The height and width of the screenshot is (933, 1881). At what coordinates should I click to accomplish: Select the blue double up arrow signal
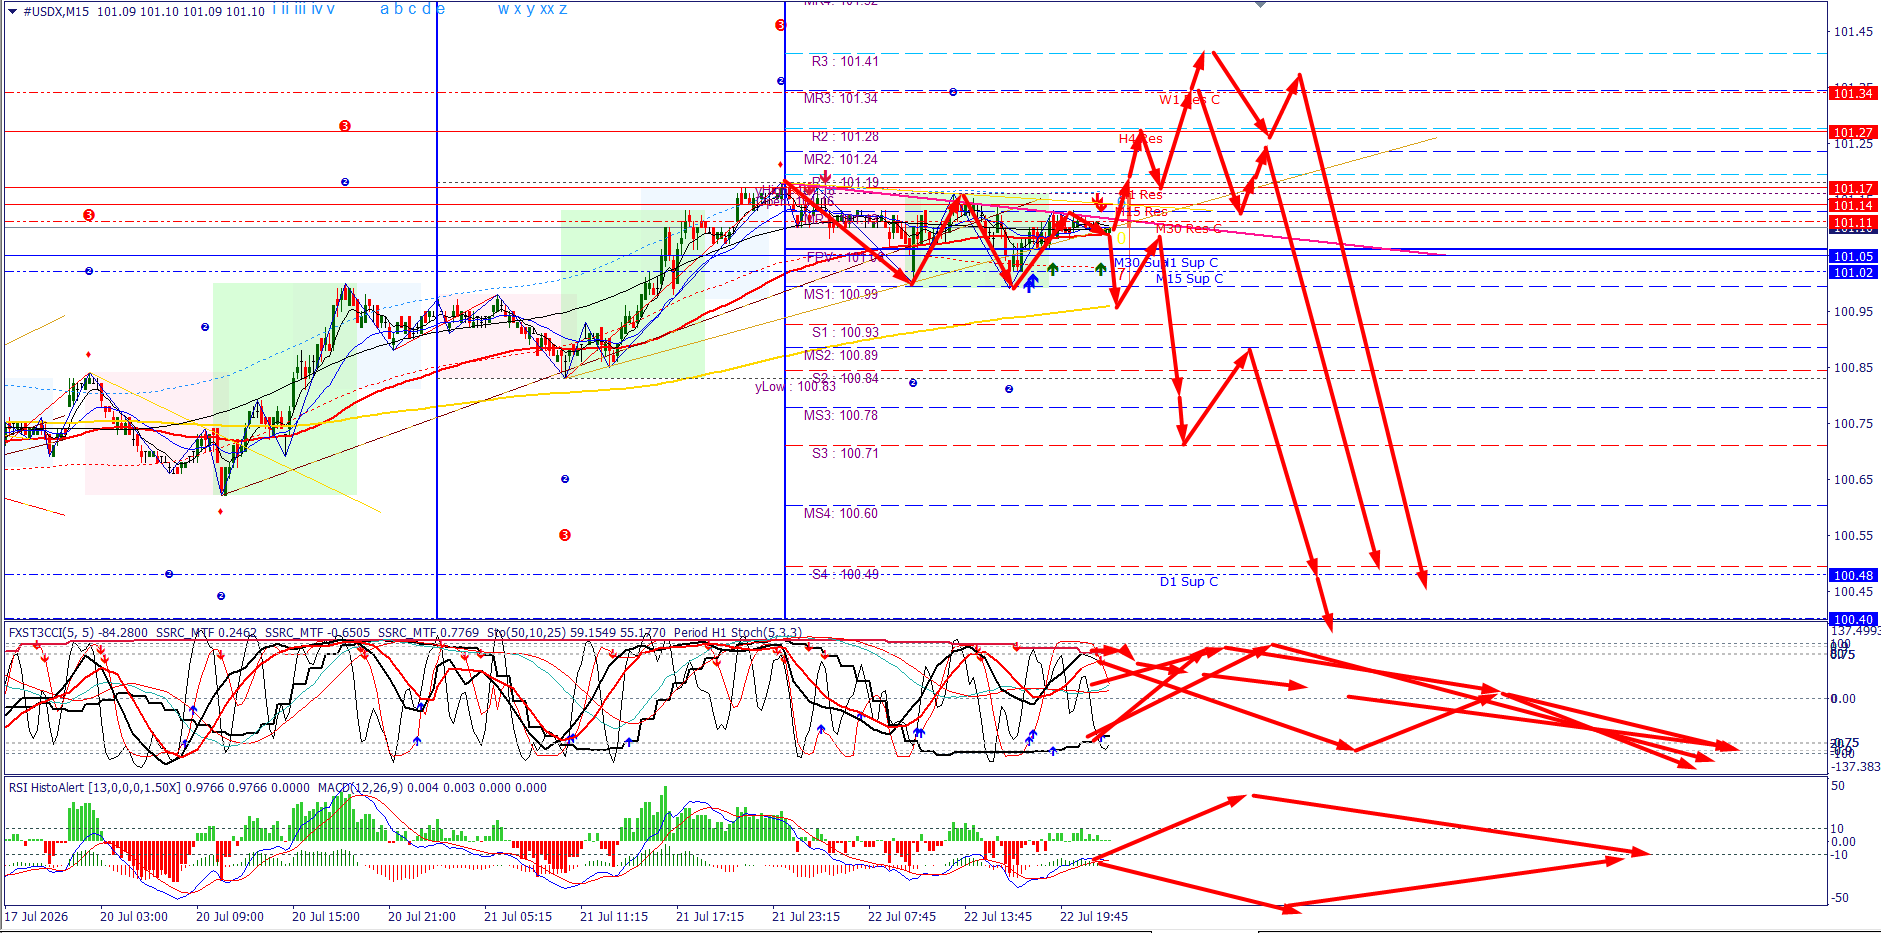pyautogui.click(x=1030, y=284)
